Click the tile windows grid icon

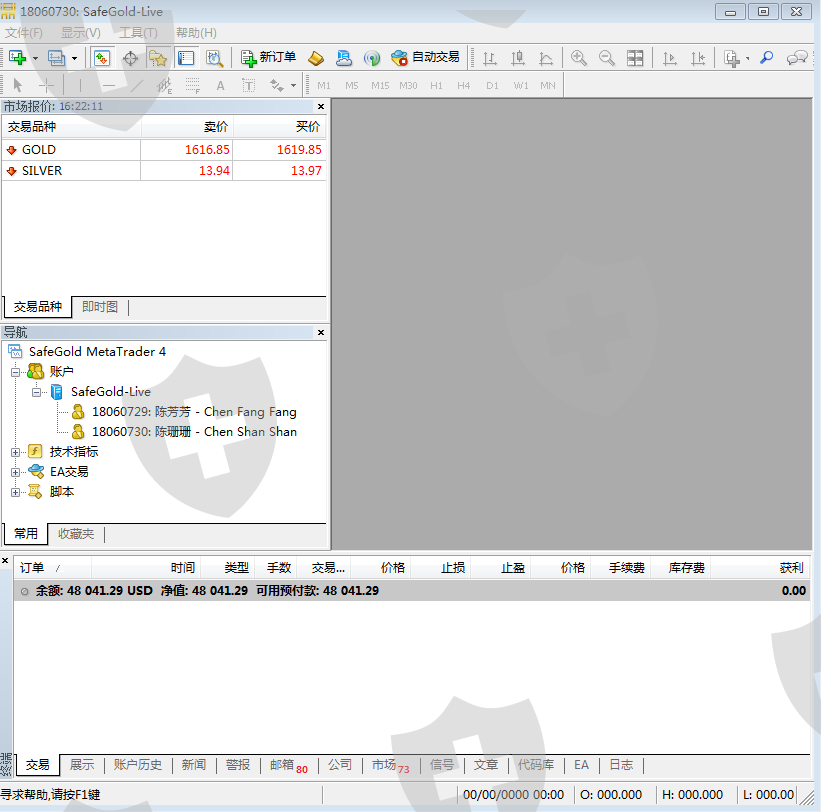pos(635,58)
